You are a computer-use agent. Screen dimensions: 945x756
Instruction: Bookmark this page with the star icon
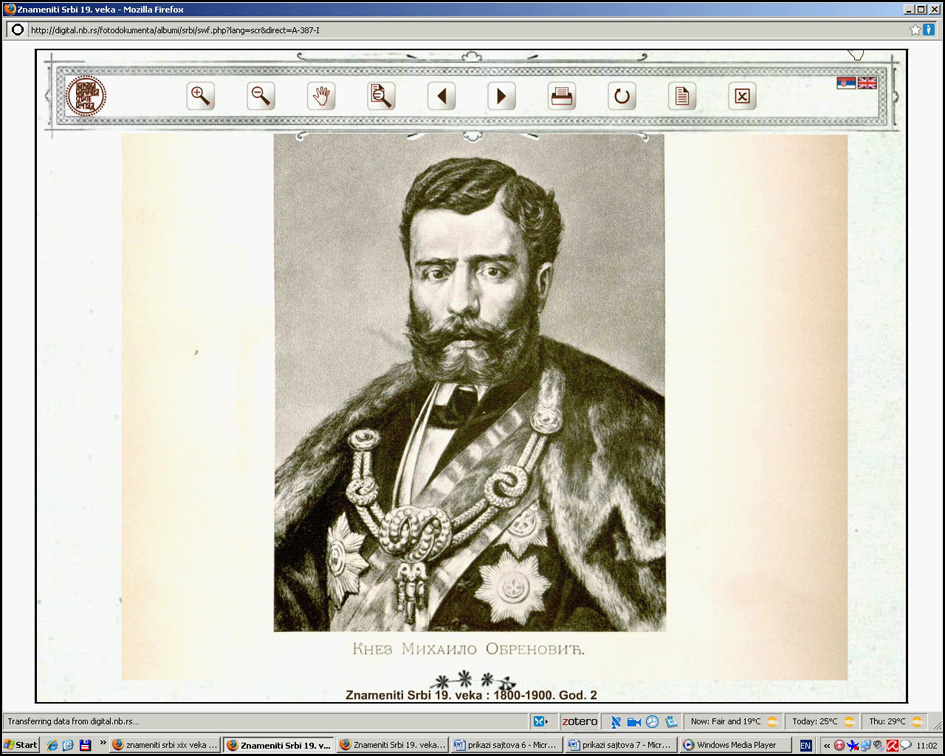tap(915, 30)
